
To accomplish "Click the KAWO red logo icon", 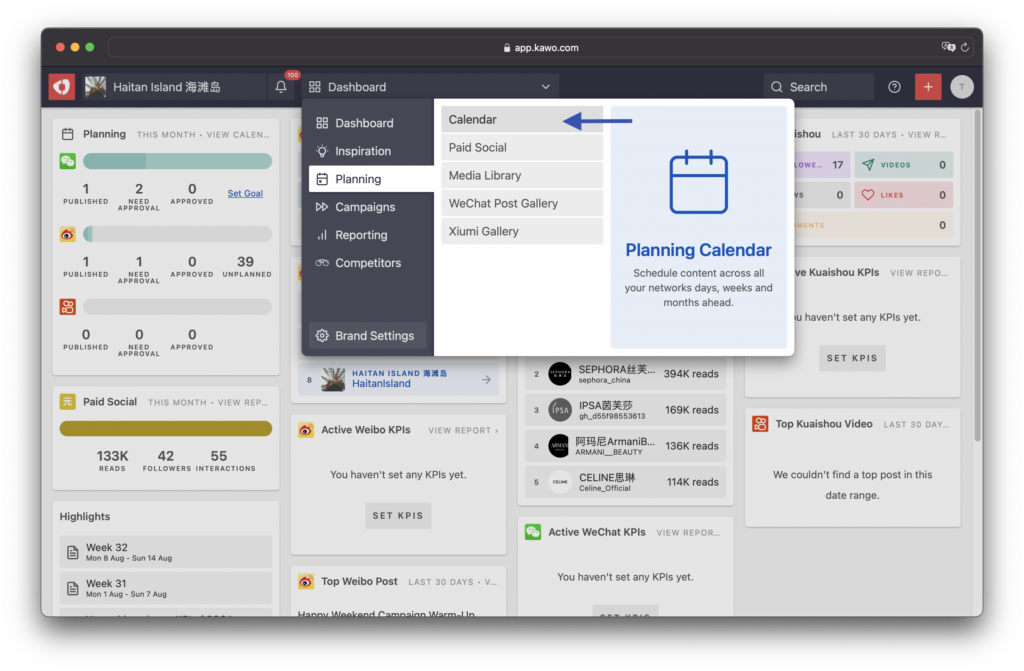I will click(62, 87).
